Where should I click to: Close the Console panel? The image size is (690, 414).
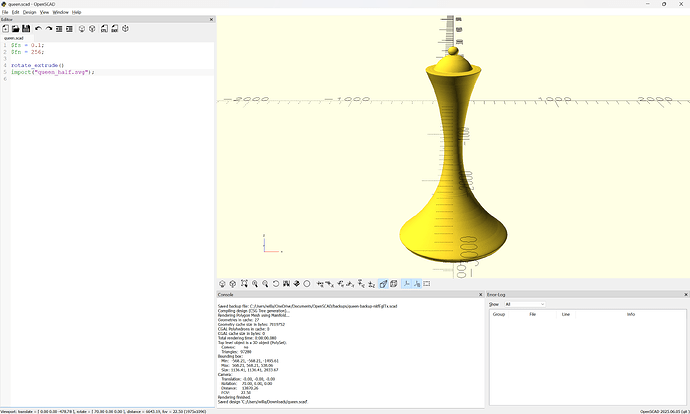pyautogui.click(x=481, y=294)
